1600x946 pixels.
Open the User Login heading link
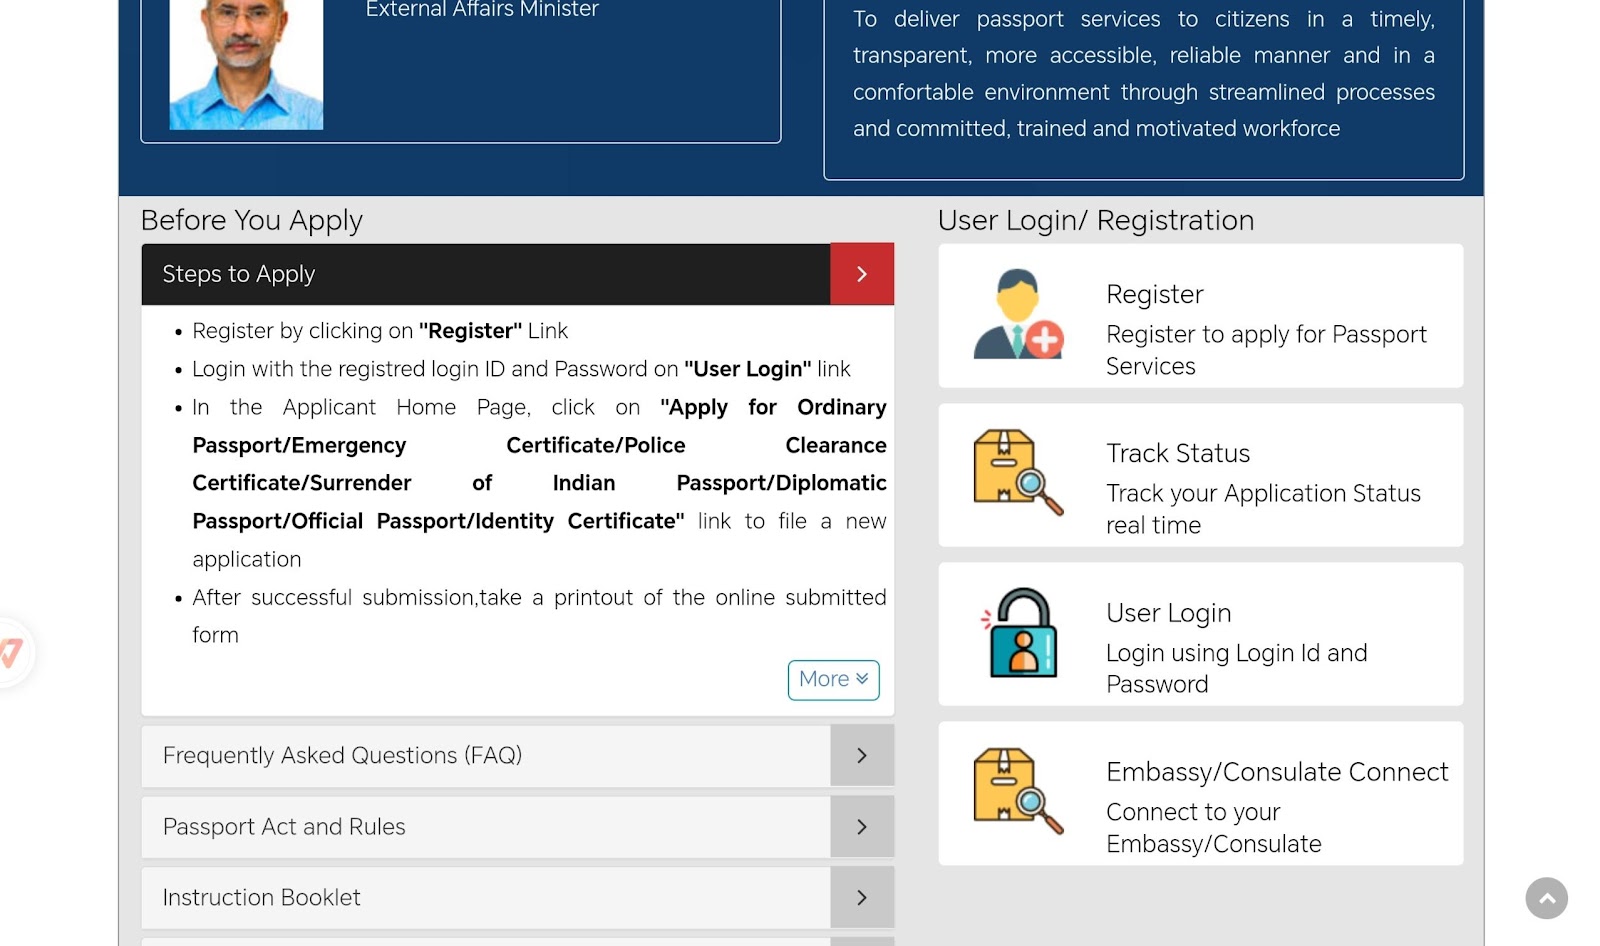1168,613
